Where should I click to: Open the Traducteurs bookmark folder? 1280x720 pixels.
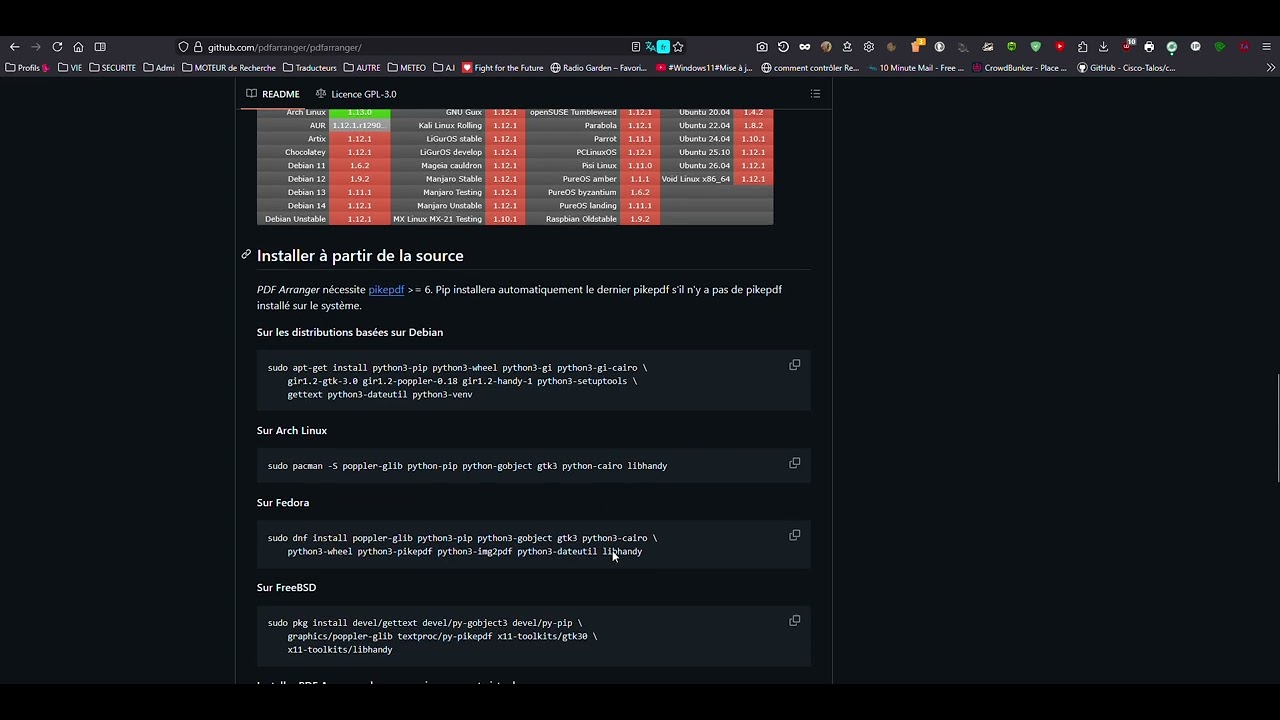[x=310, y=68]
